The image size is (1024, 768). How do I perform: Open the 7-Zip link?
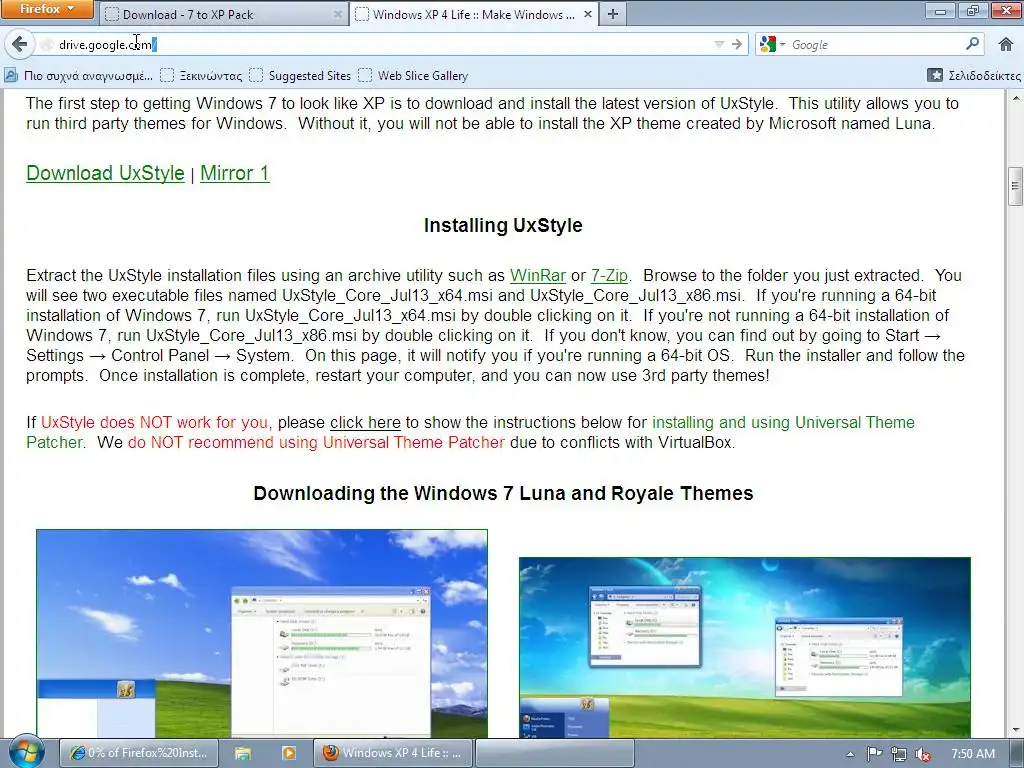point(609,276)
